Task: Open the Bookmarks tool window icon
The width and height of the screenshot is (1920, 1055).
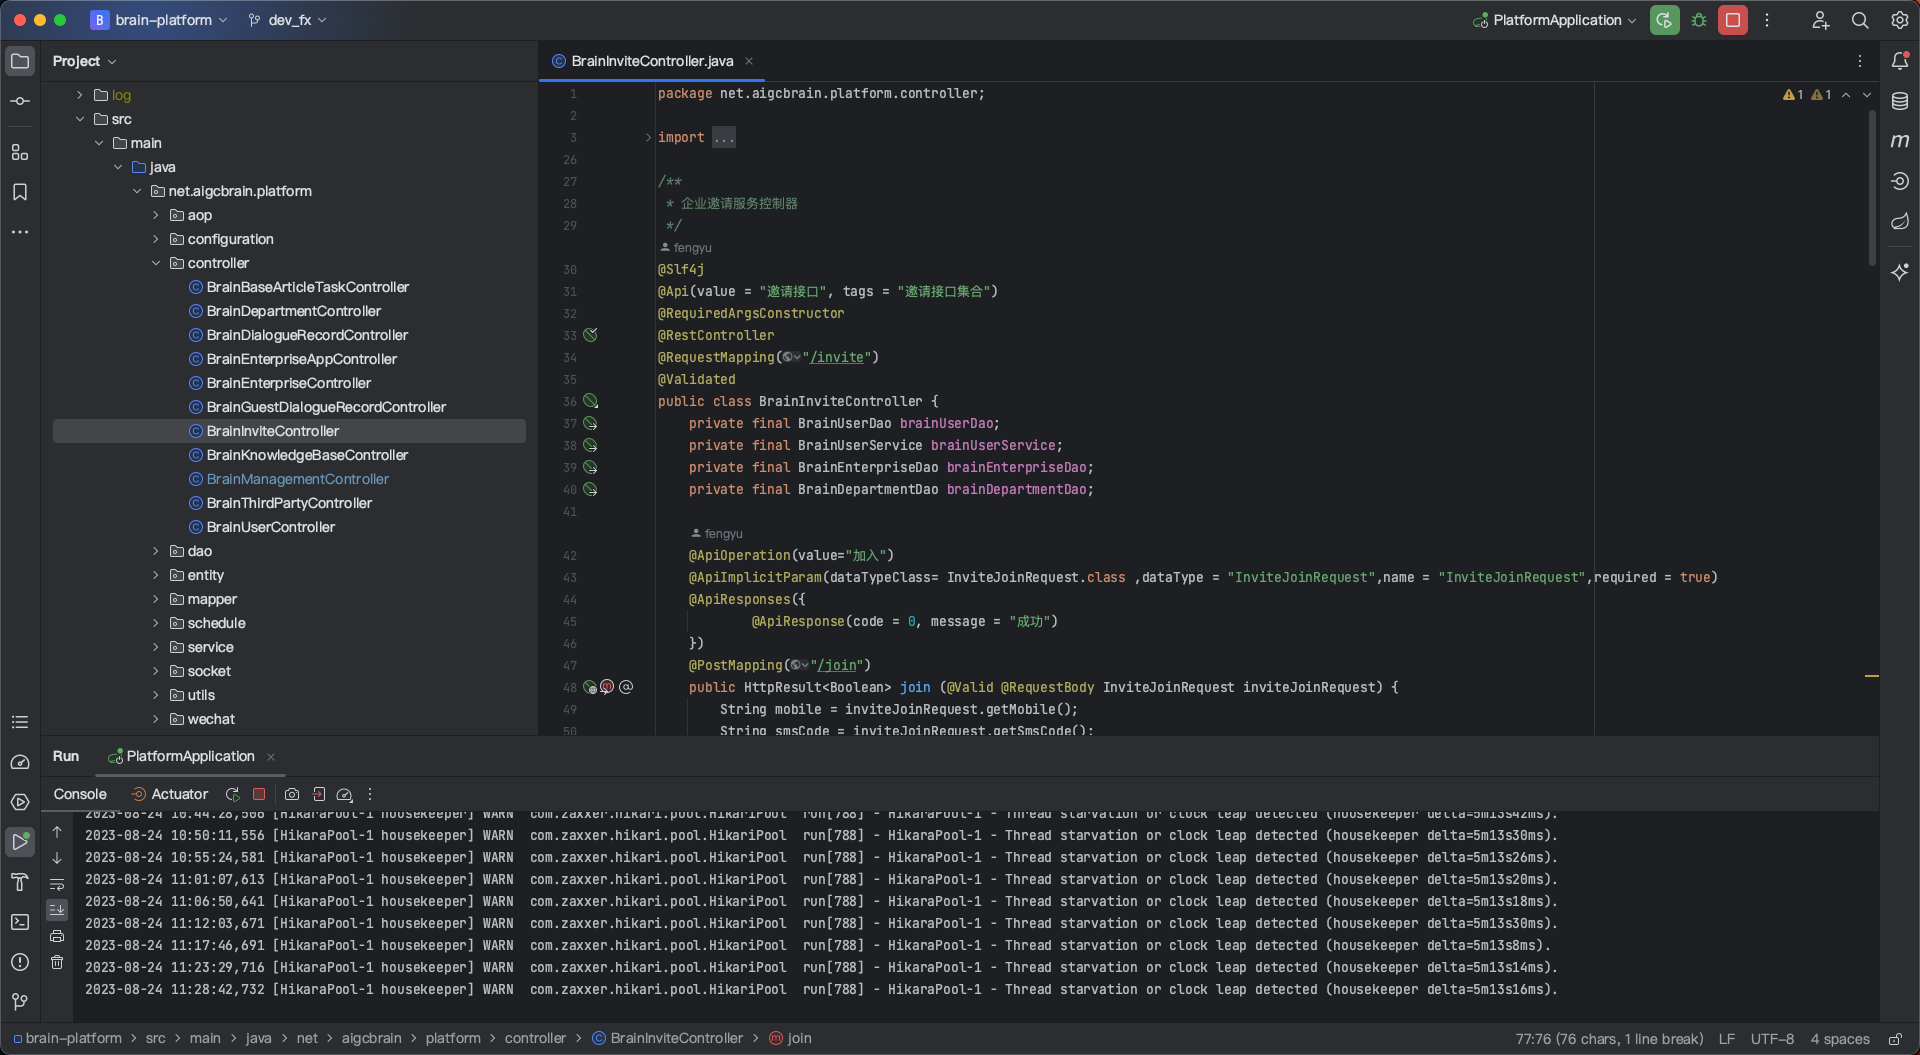Action: point(20,192)
